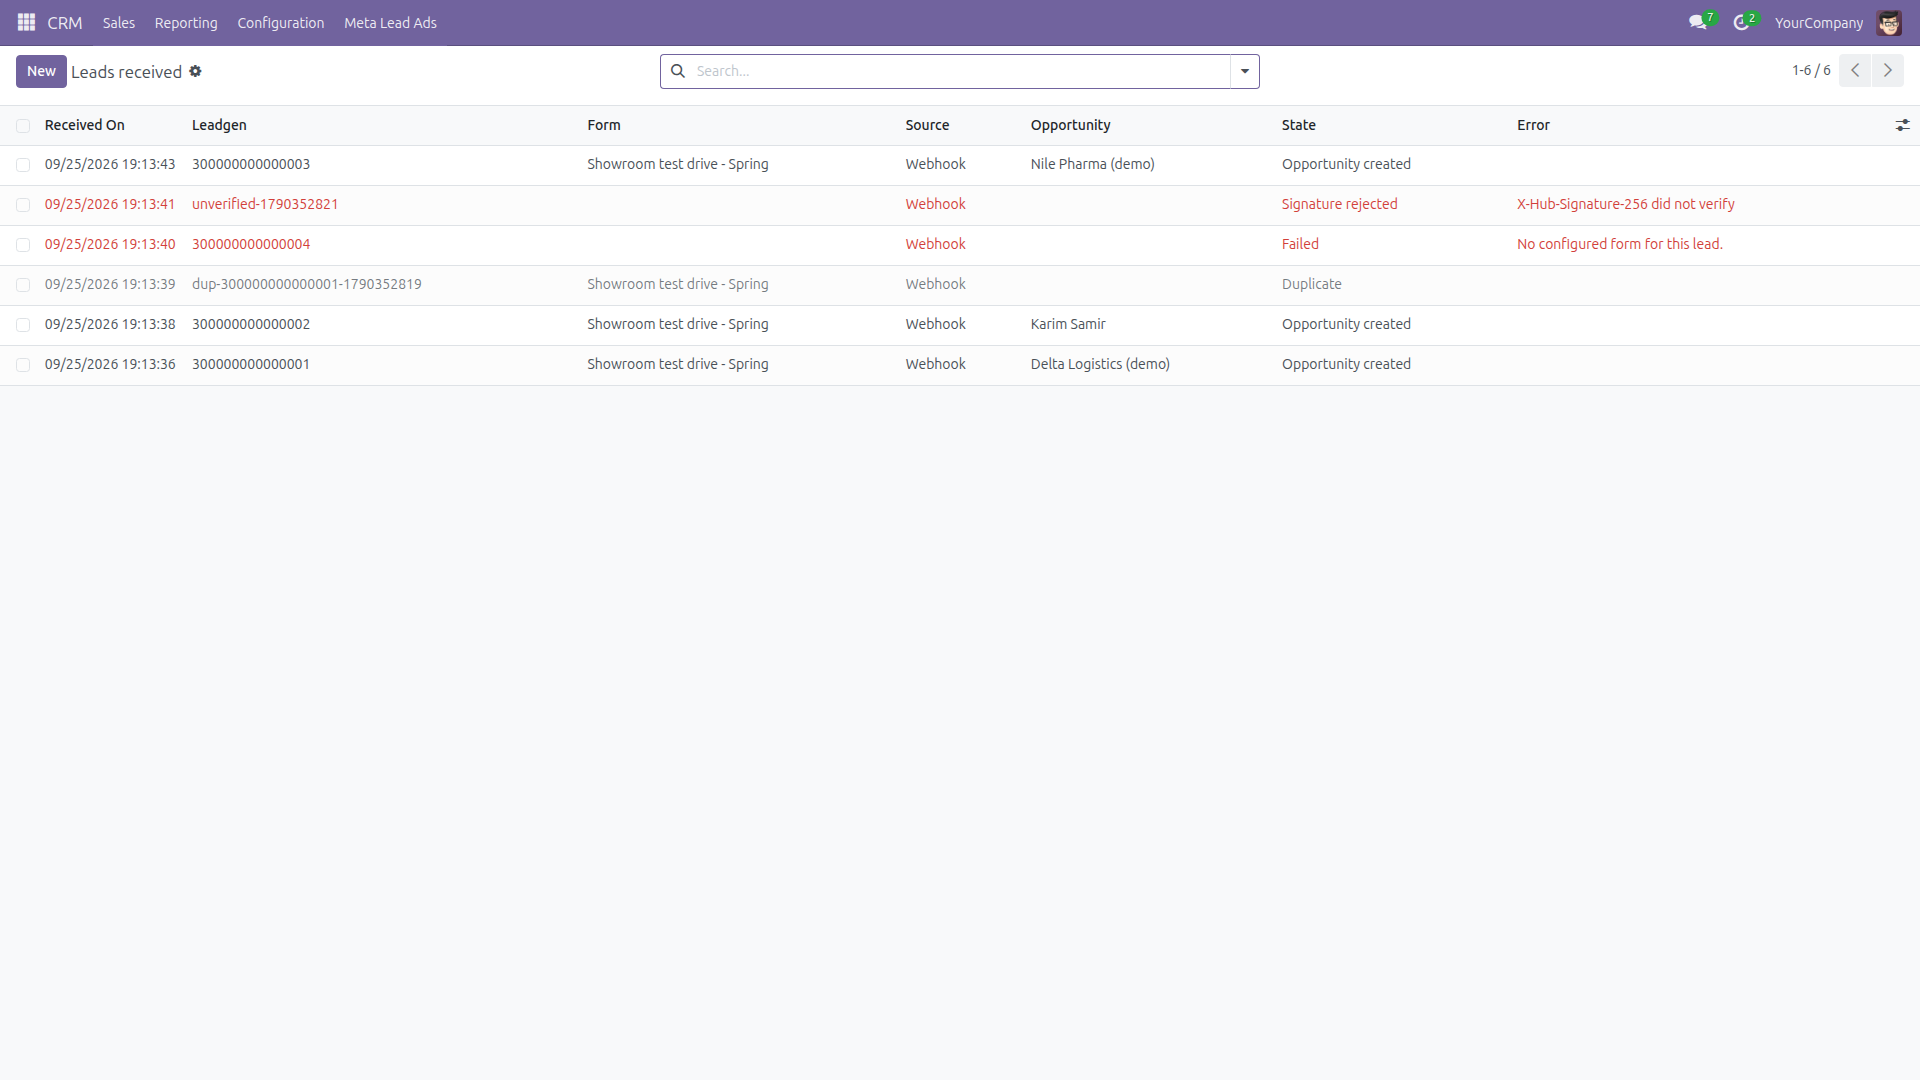Check the row for leadgen 300000000000001
Screen dimensions: 1920x1080
[x=23, y=365]
